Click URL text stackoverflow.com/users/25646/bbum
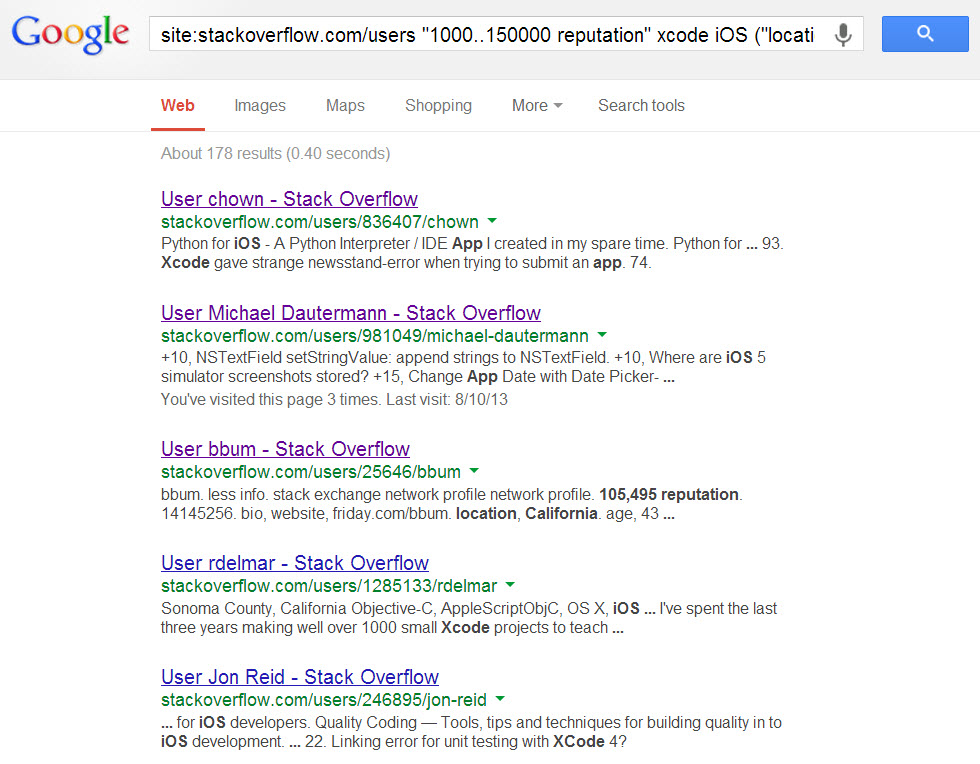980x764 pixels. coord(311,472)
